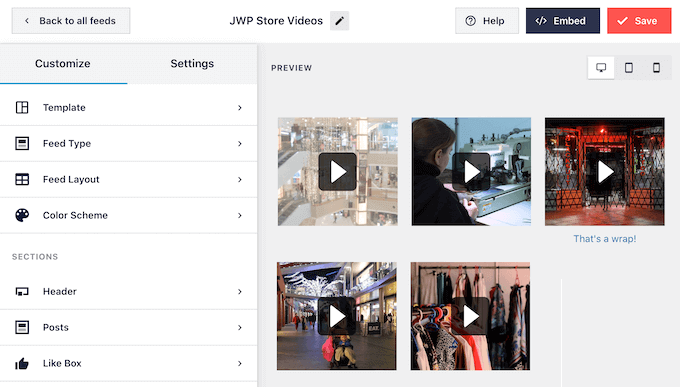Open the Customize tab

click(x=63, y=64)
